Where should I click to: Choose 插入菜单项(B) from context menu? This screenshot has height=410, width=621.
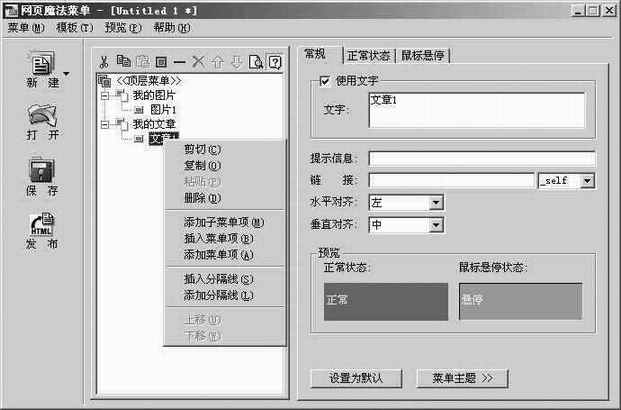tap(225, 238)
